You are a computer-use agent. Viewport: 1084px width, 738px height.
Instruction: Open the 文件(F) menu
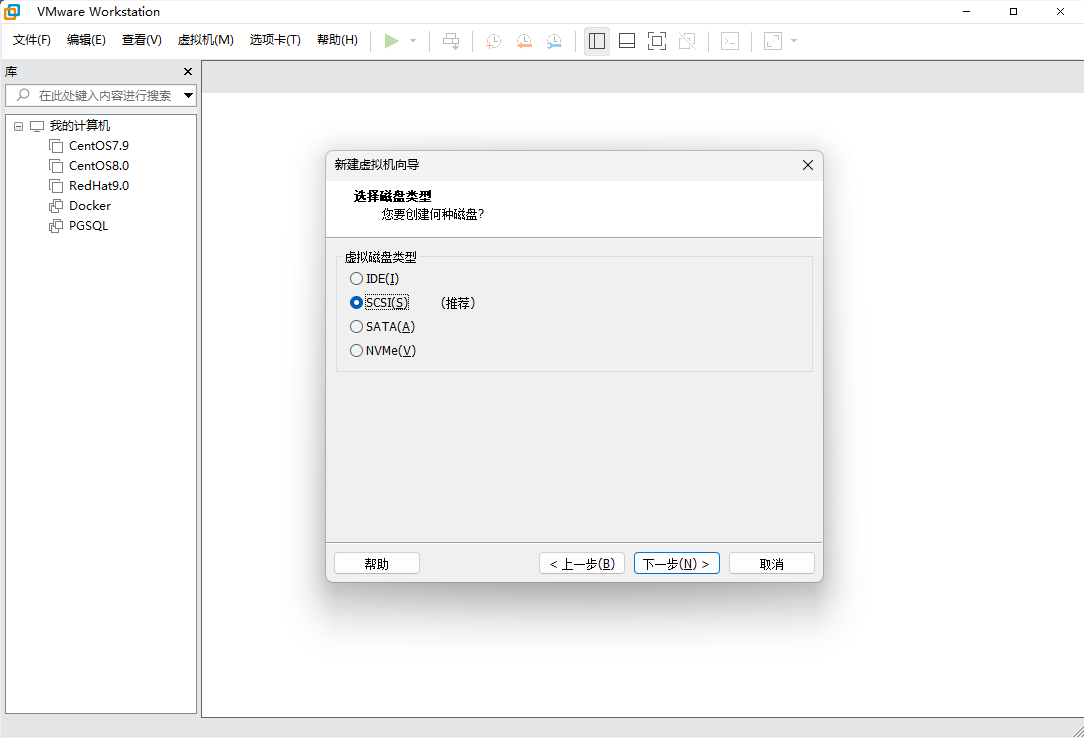click(32, 40)
